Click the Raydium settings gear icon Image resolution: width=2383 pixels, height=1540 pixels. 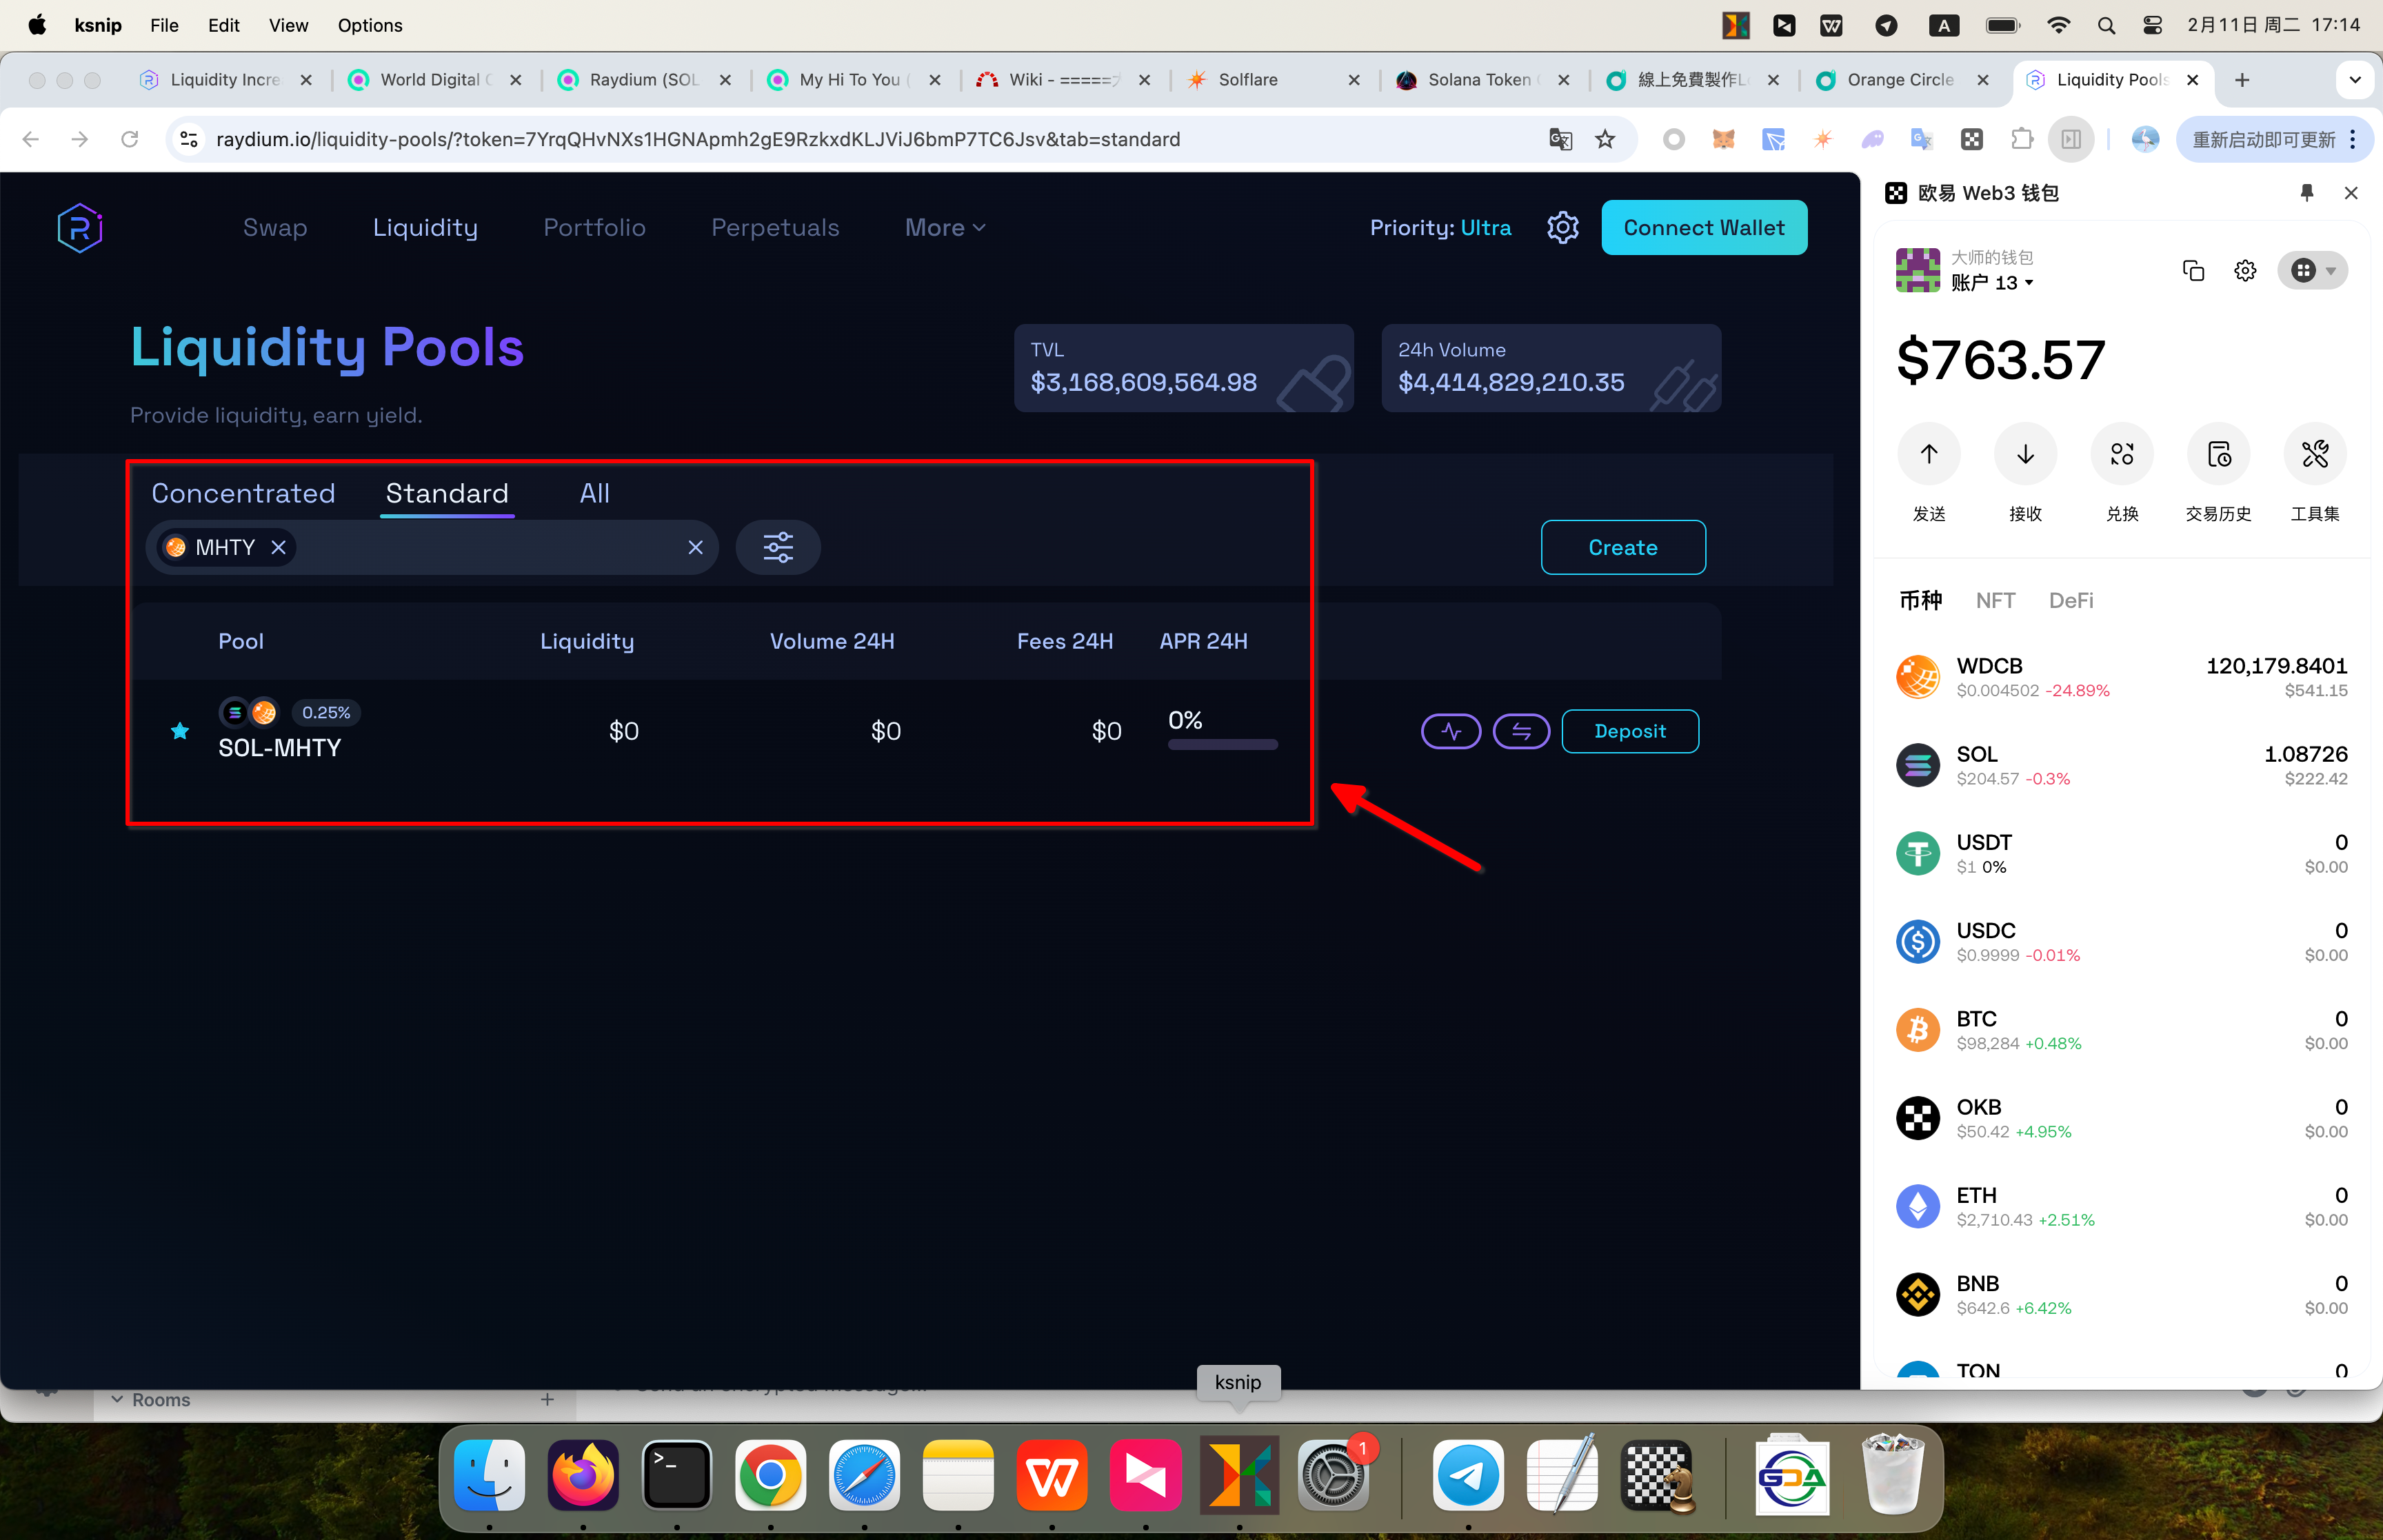click(1562, 228)
